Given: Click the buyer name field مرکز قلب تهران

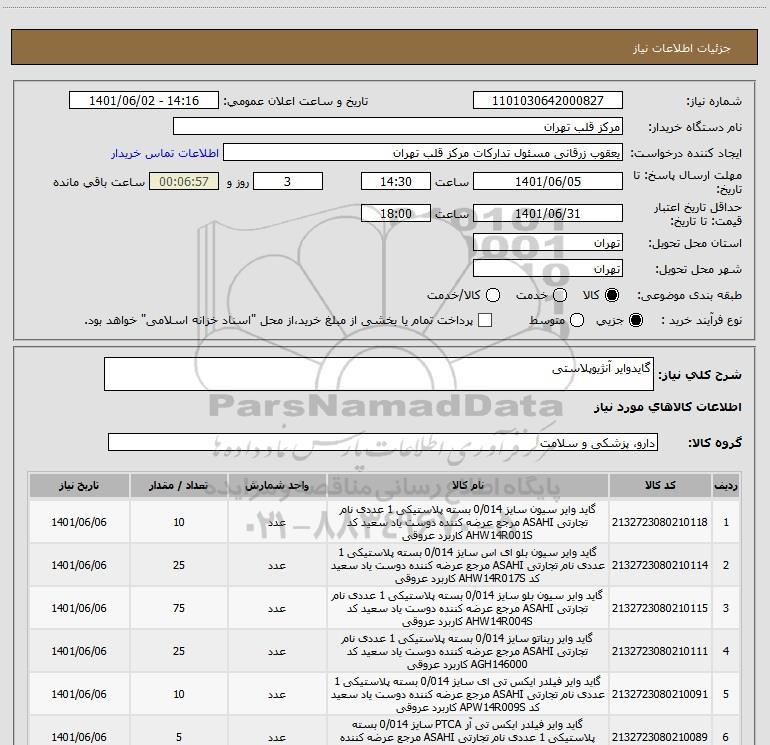Looking at the screenshot, I should pos(398,127).
